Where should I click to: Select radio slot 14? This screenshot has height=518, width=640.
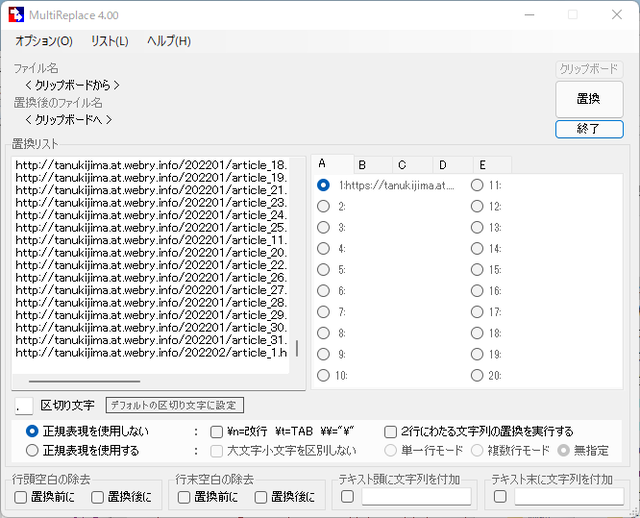(x=477, y=249)
